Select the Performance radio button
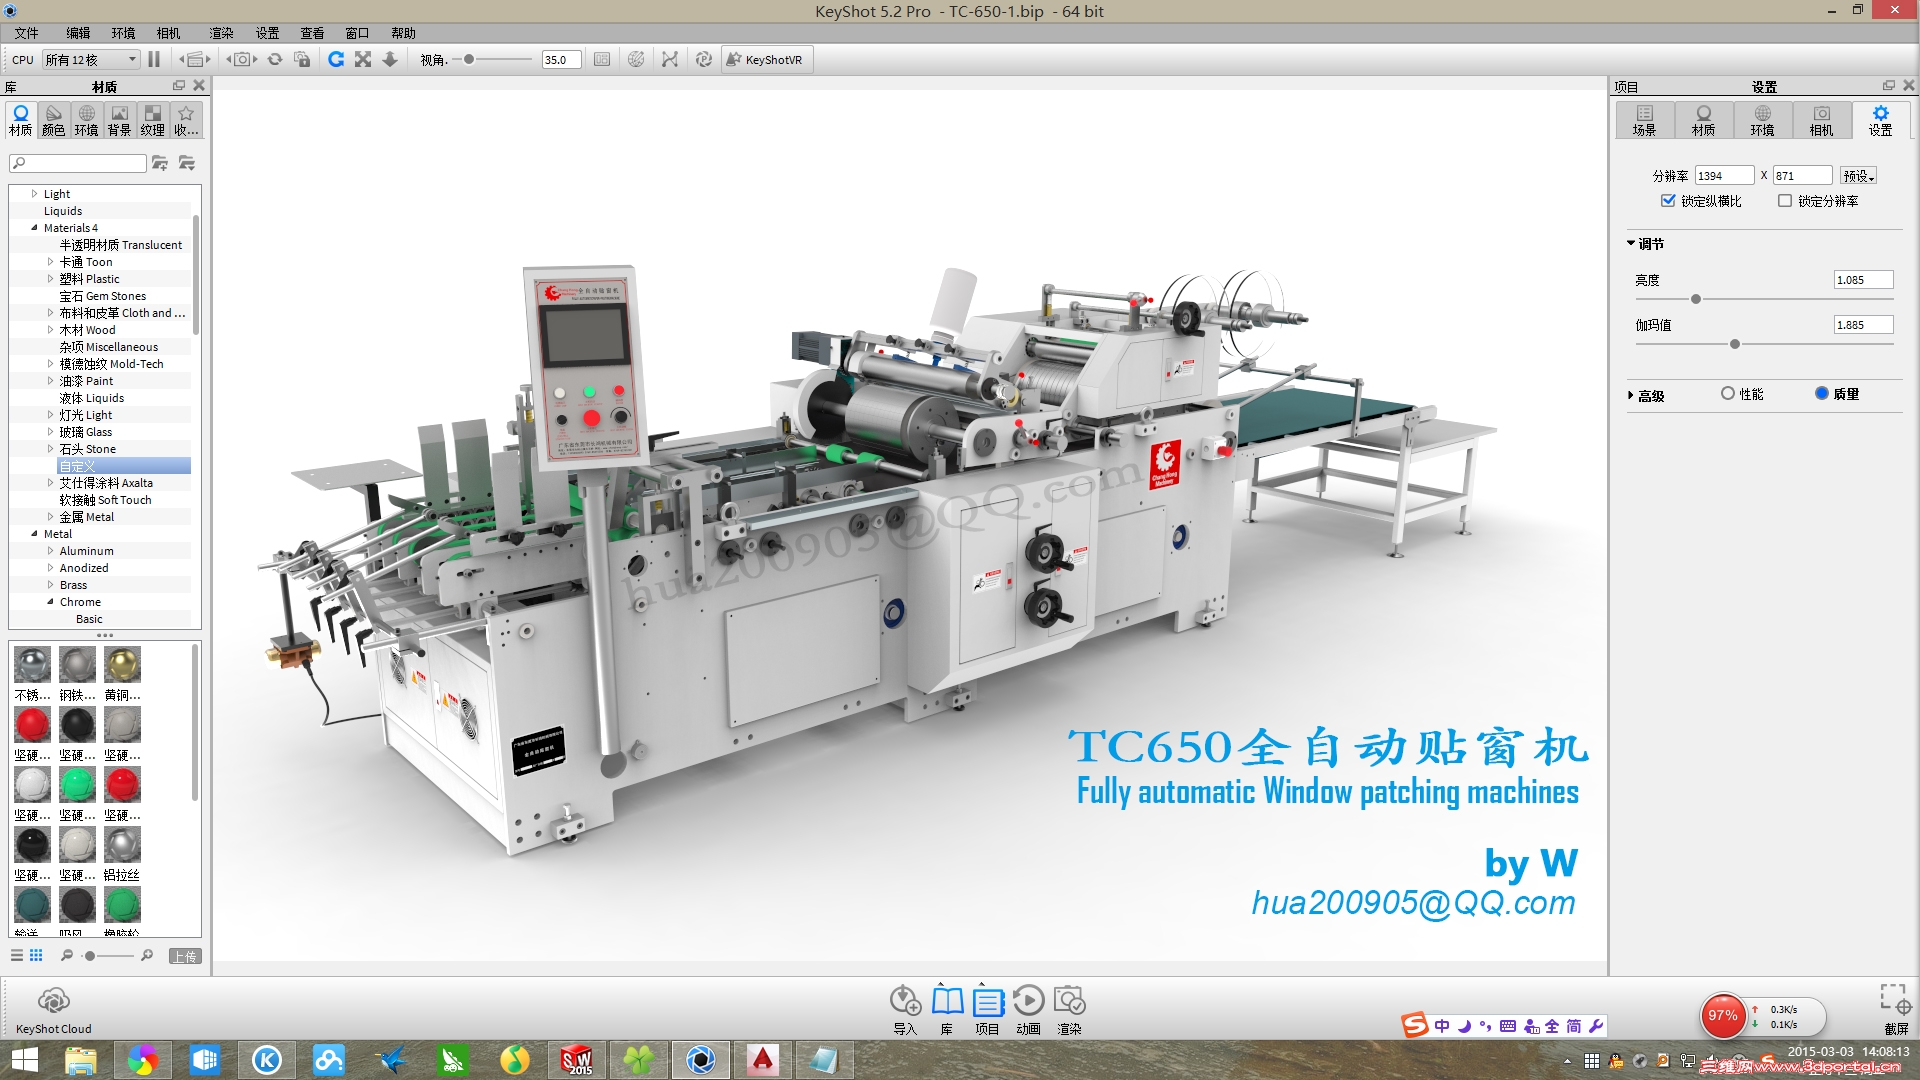1920x1080 pixels. [x=1728, y=394]
